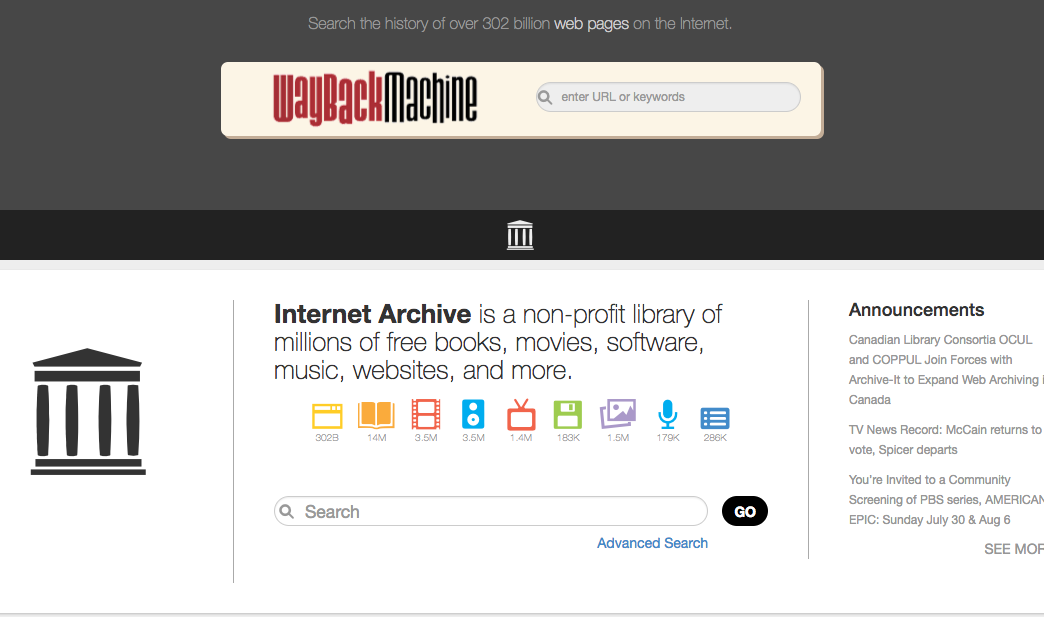1044x617 pixels.
Task: Click the large Internet Archive building logo
Action: coord(88,411)
